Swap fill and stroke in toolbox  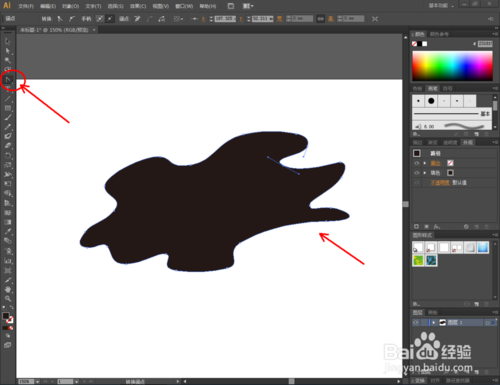click(x=12, y=307)
